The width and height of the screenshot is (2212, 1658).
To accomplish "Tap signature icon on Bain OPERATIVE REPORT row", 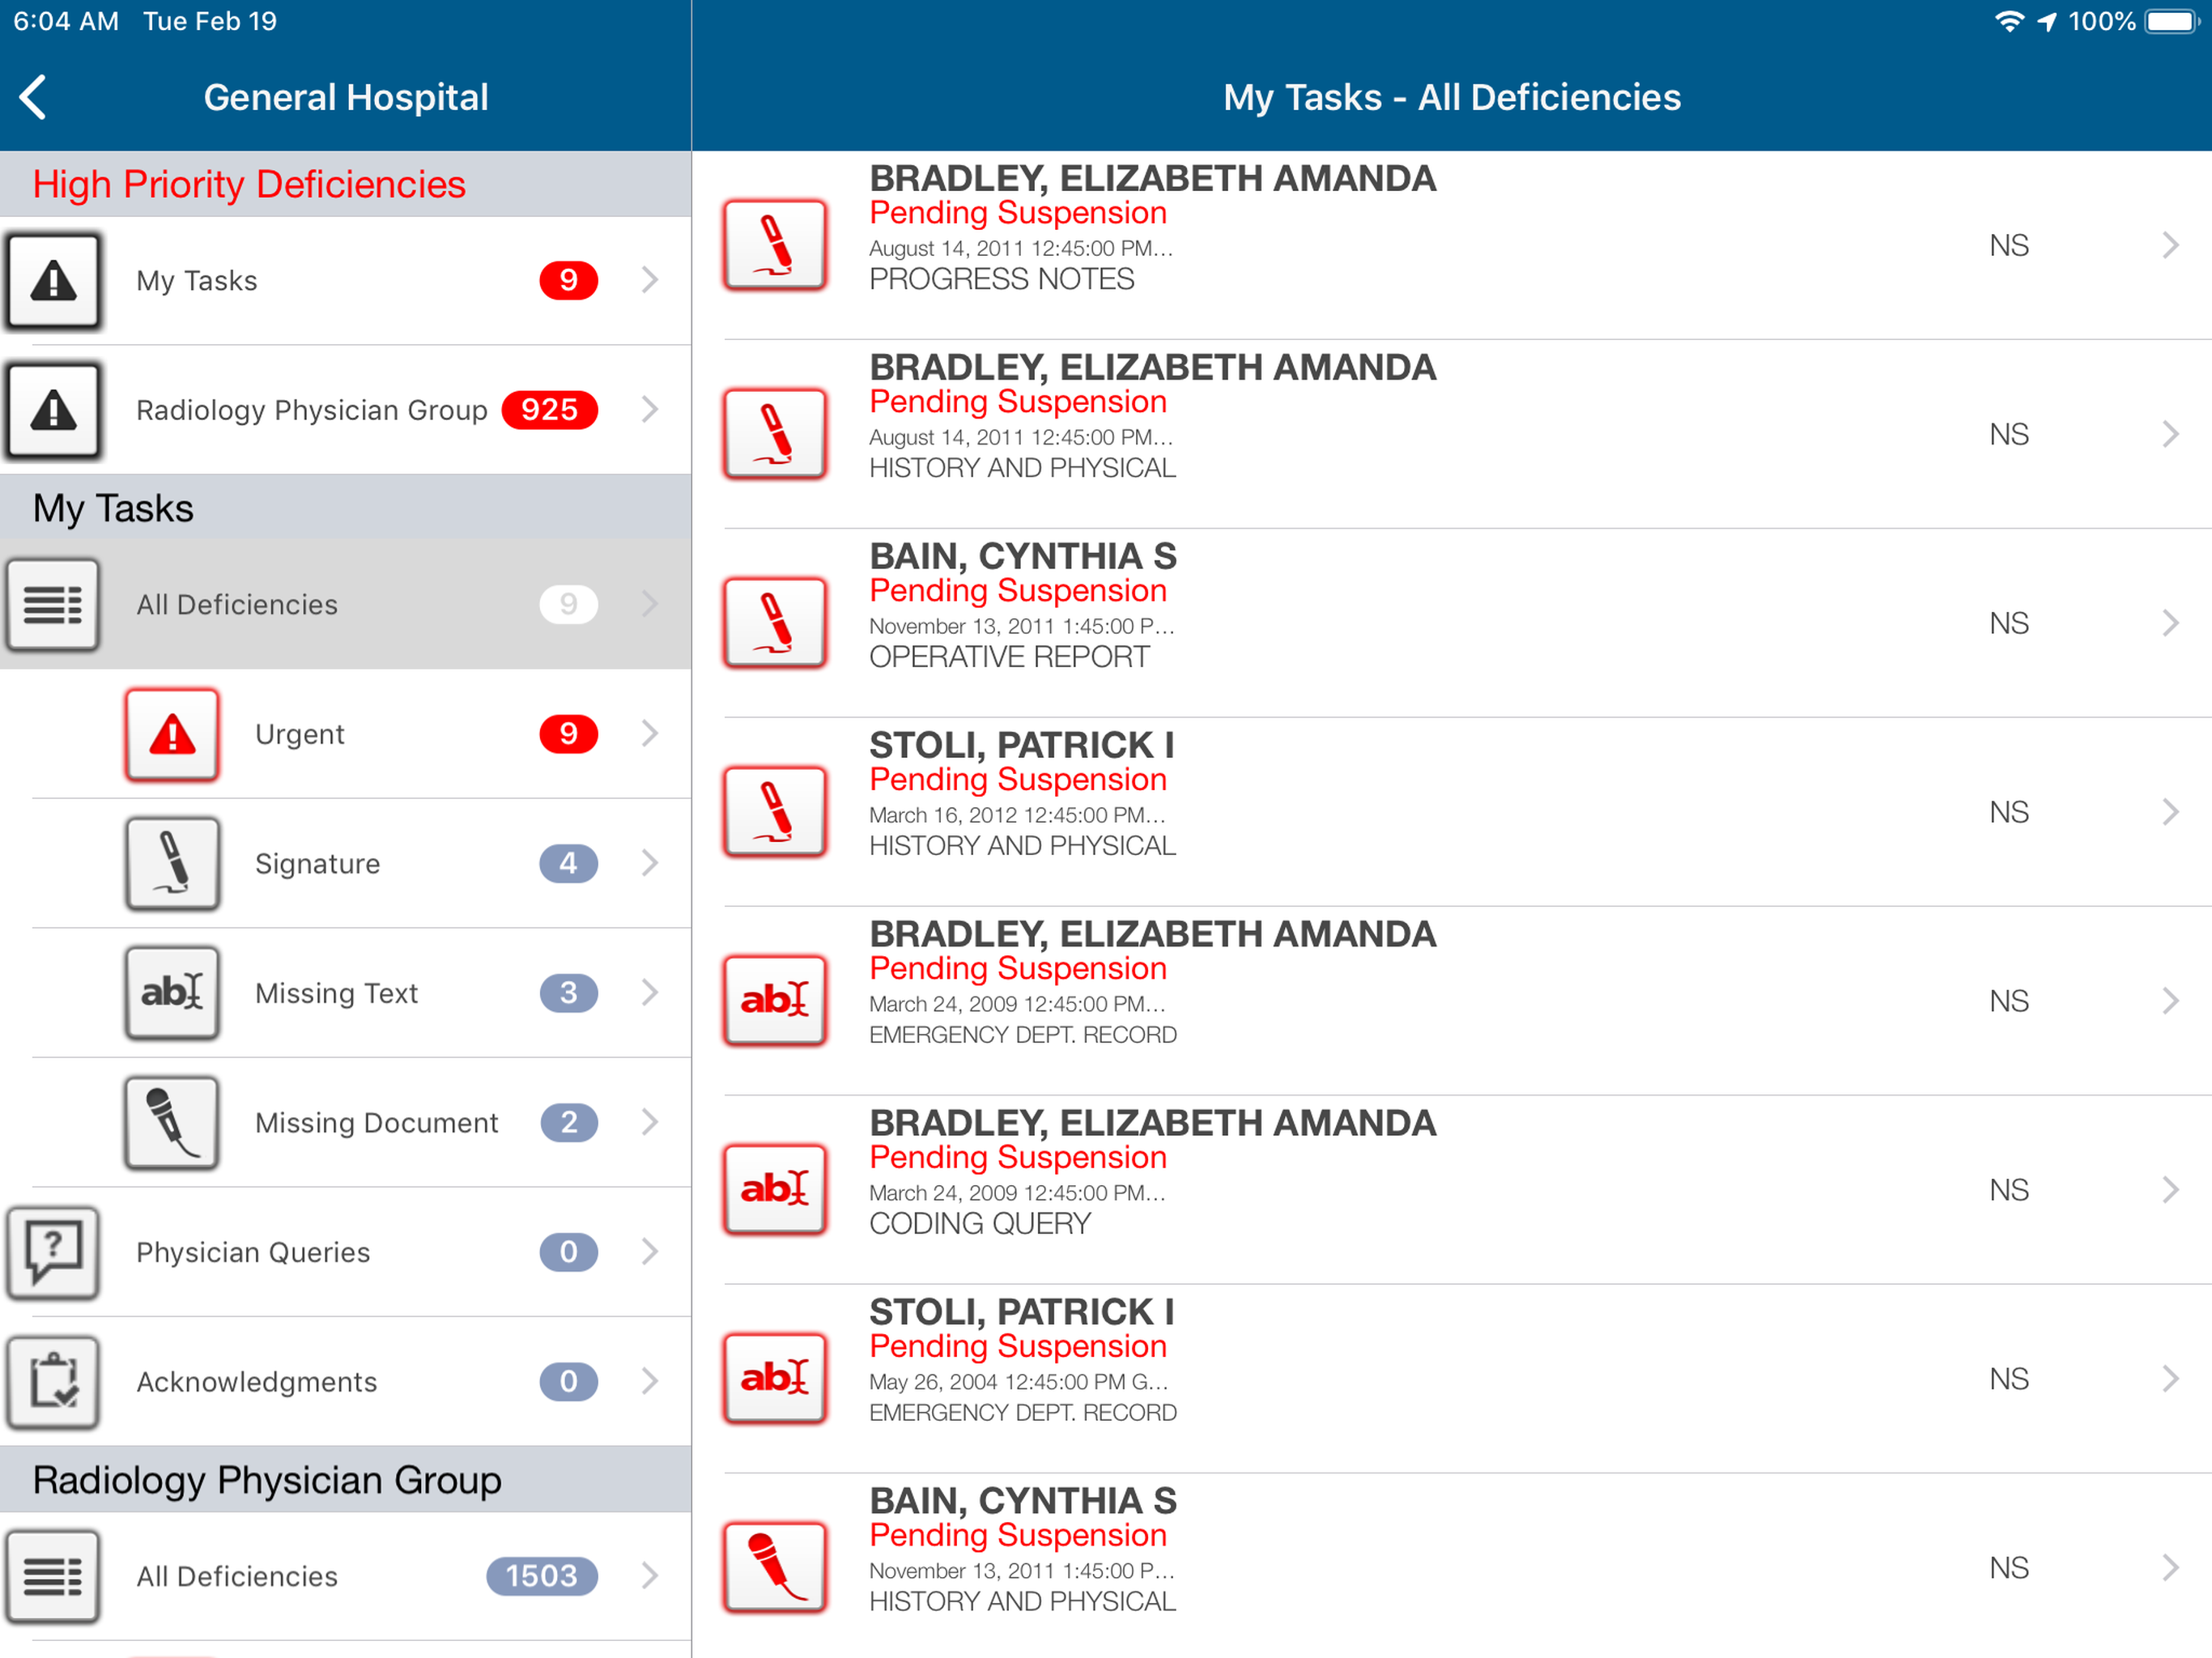I will (775, 623).
